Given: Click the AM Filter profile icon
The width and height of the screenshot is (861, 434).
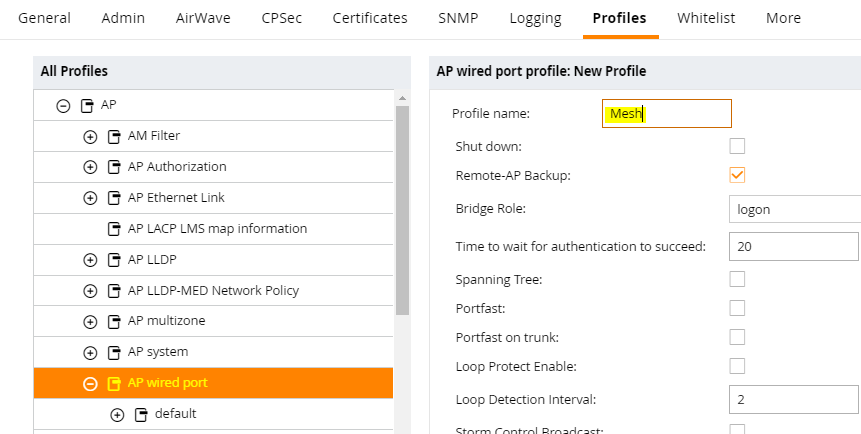Looking at the screenshot, I should point(114,136).
